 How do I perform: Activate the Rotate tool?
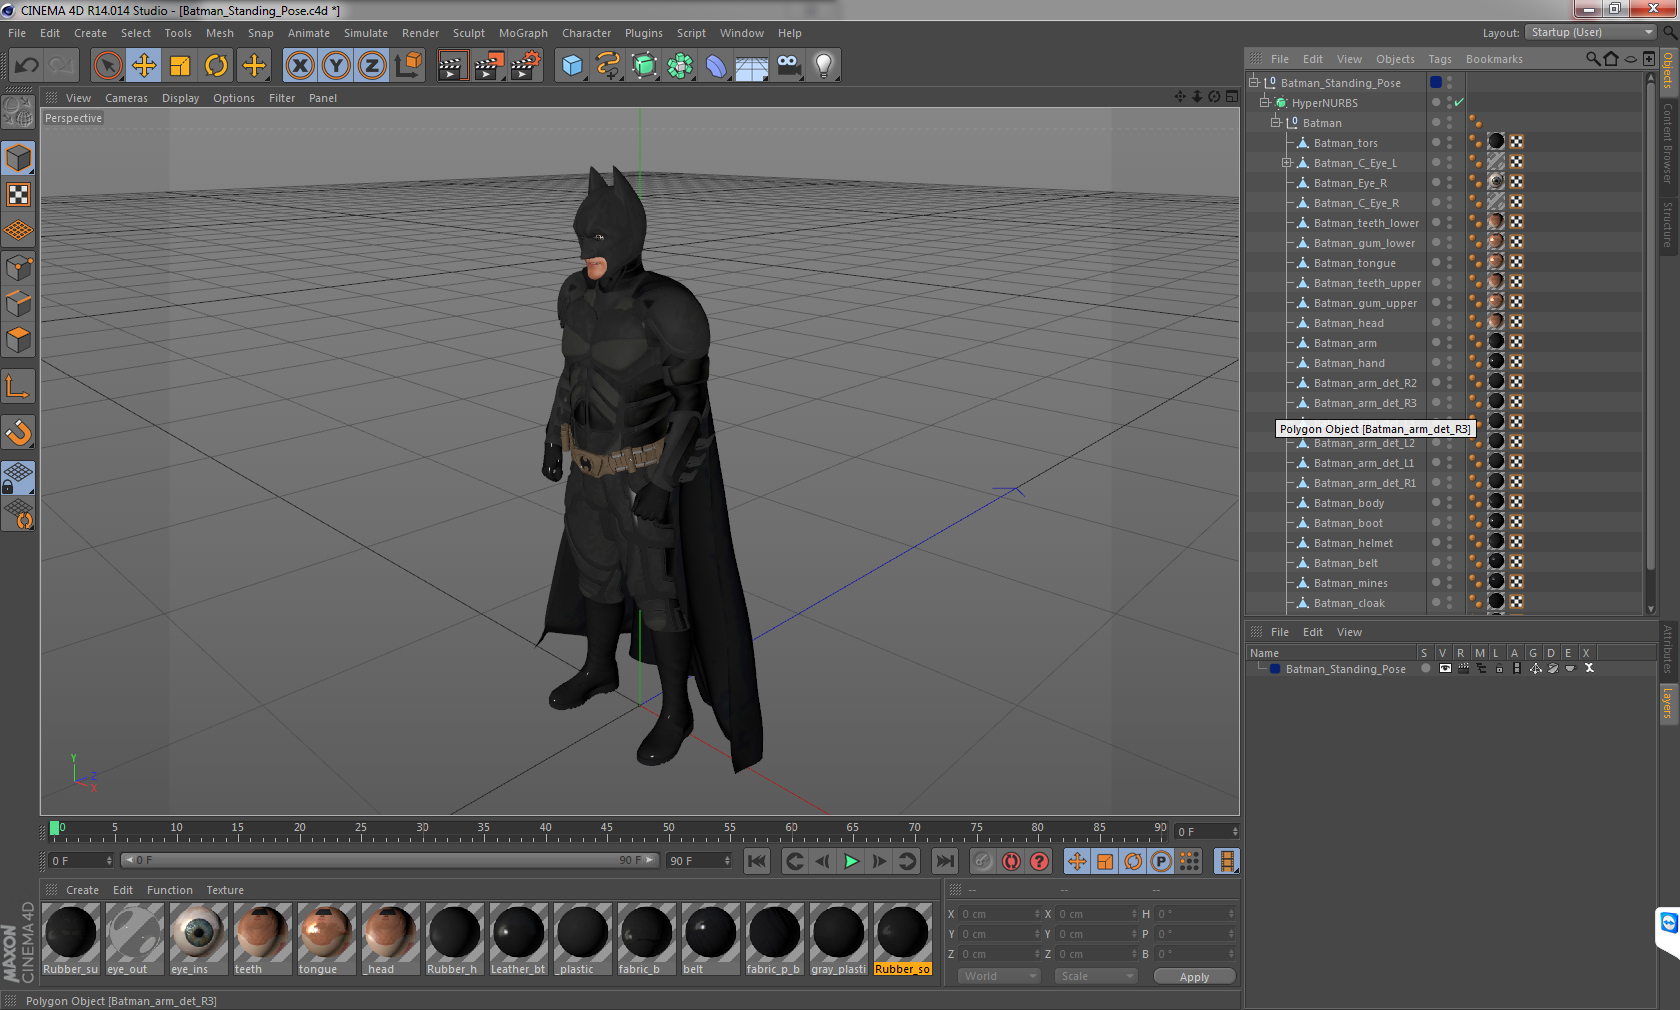point(216,66)
